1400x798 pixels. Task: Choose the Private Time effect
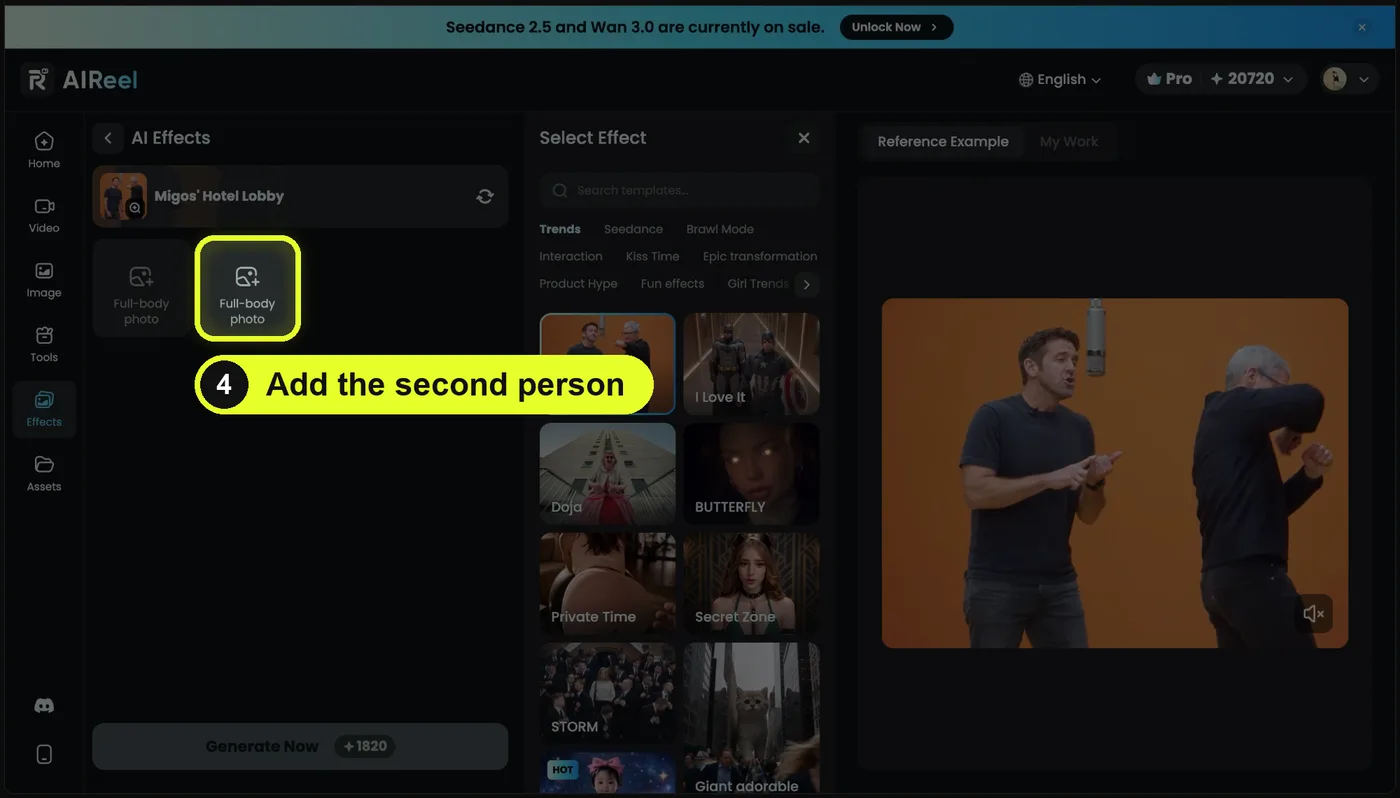(x=608, y=584)
